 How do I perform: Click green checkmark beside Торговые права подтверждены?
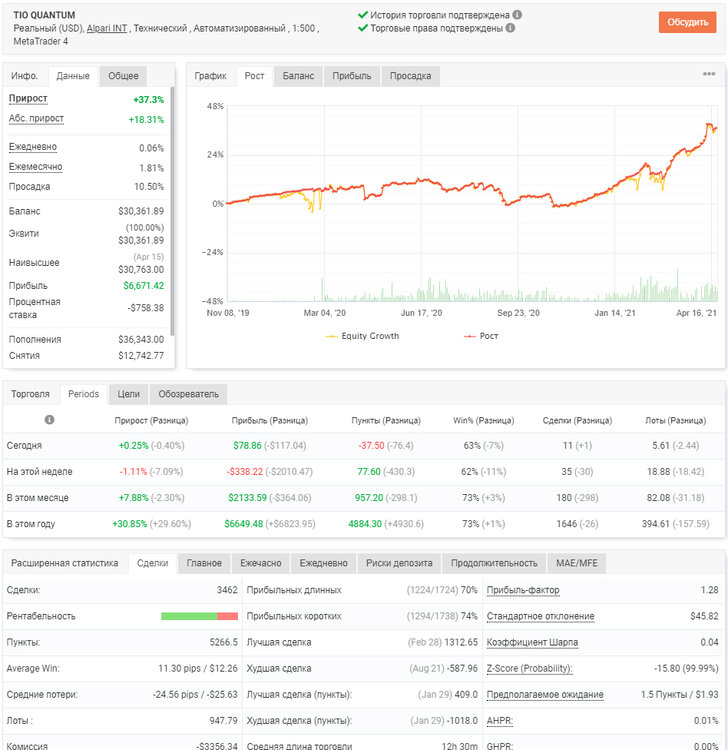[363, 28]
